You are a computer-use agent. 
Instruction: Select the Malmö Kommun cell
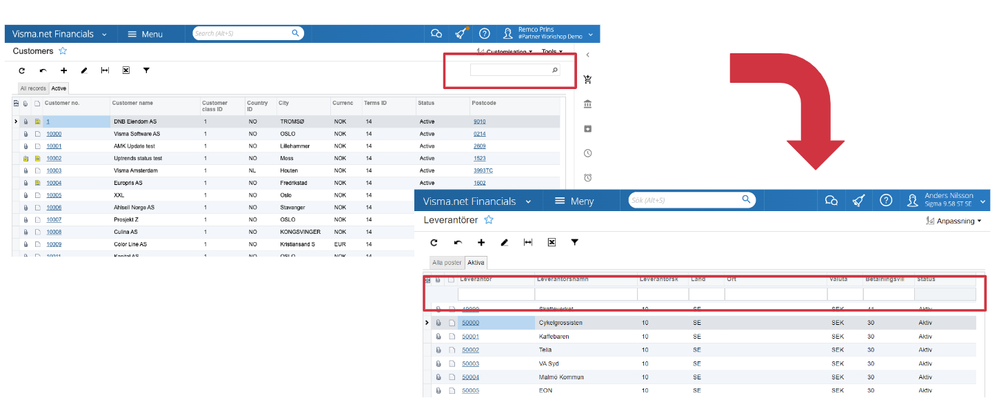[x=562, y=377]
